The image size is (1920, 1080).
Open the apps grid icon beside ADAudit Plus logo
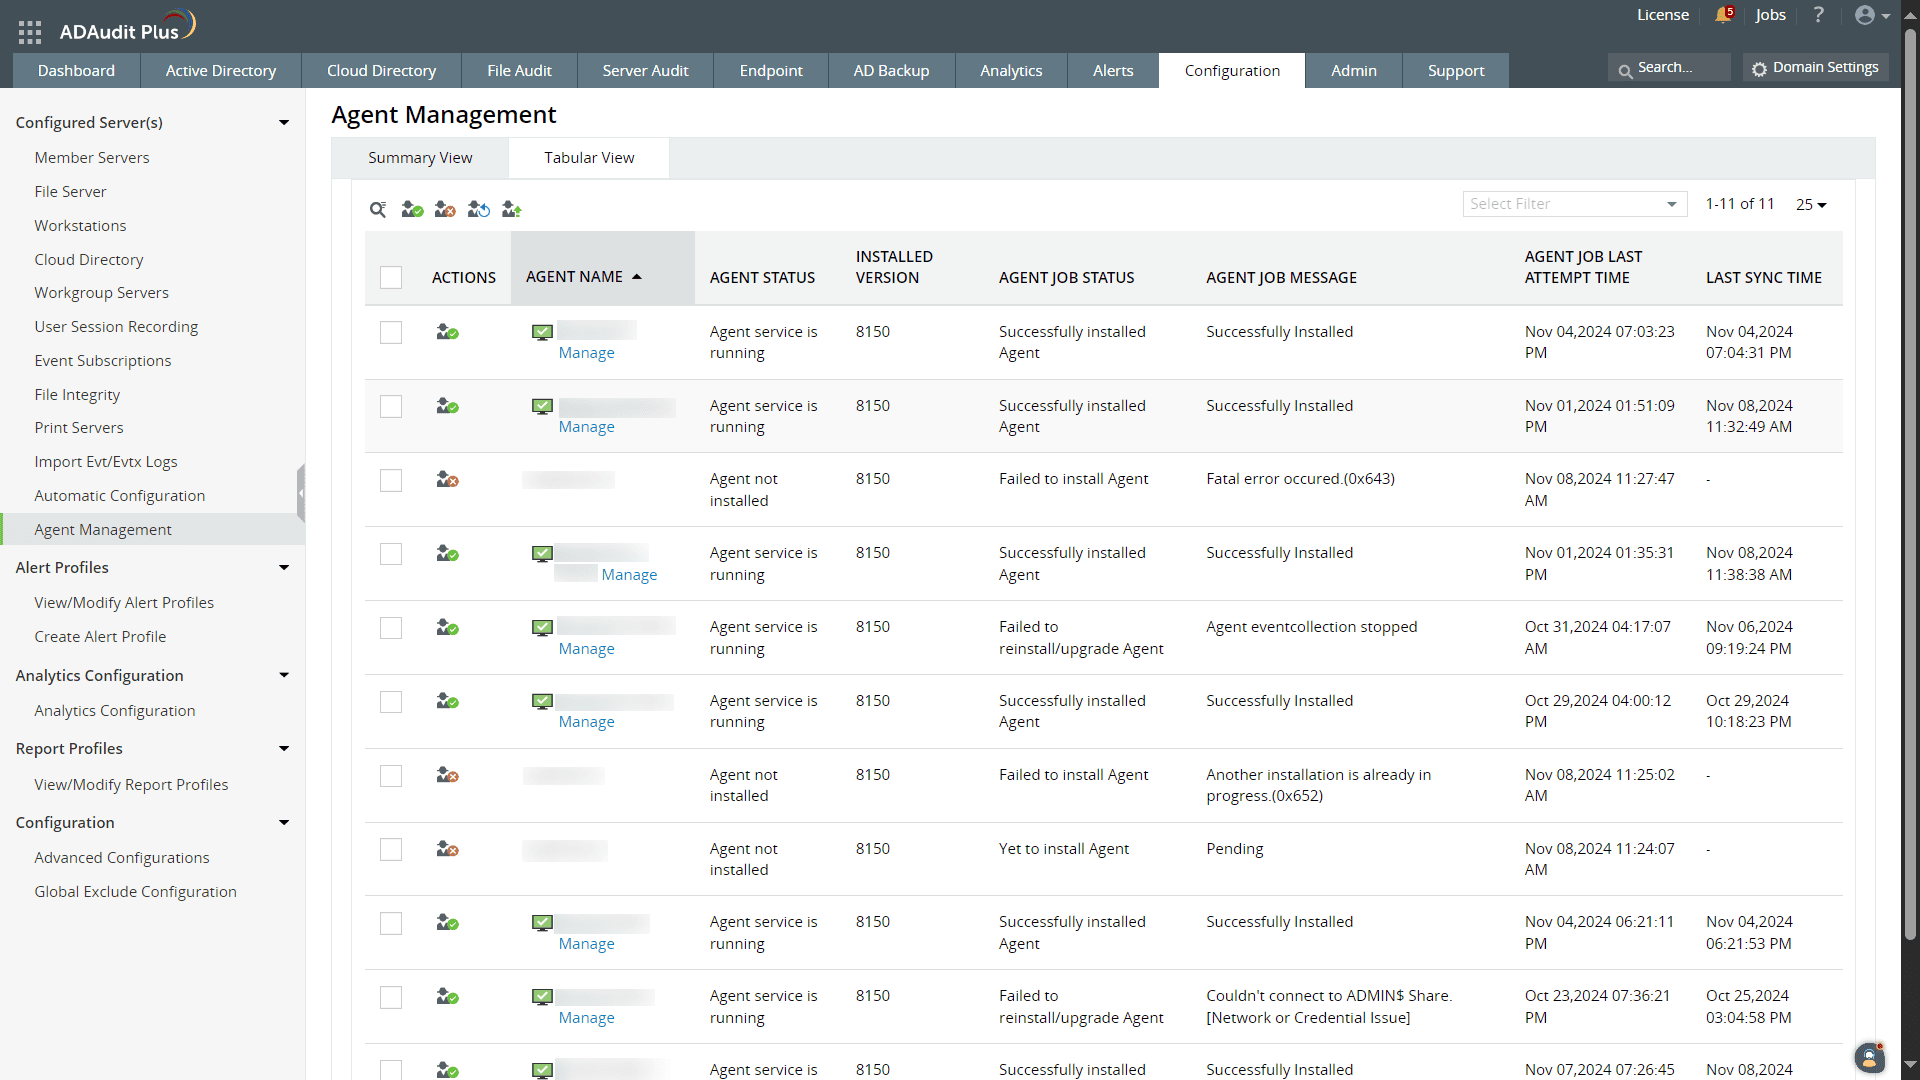(x=29, y=31)
